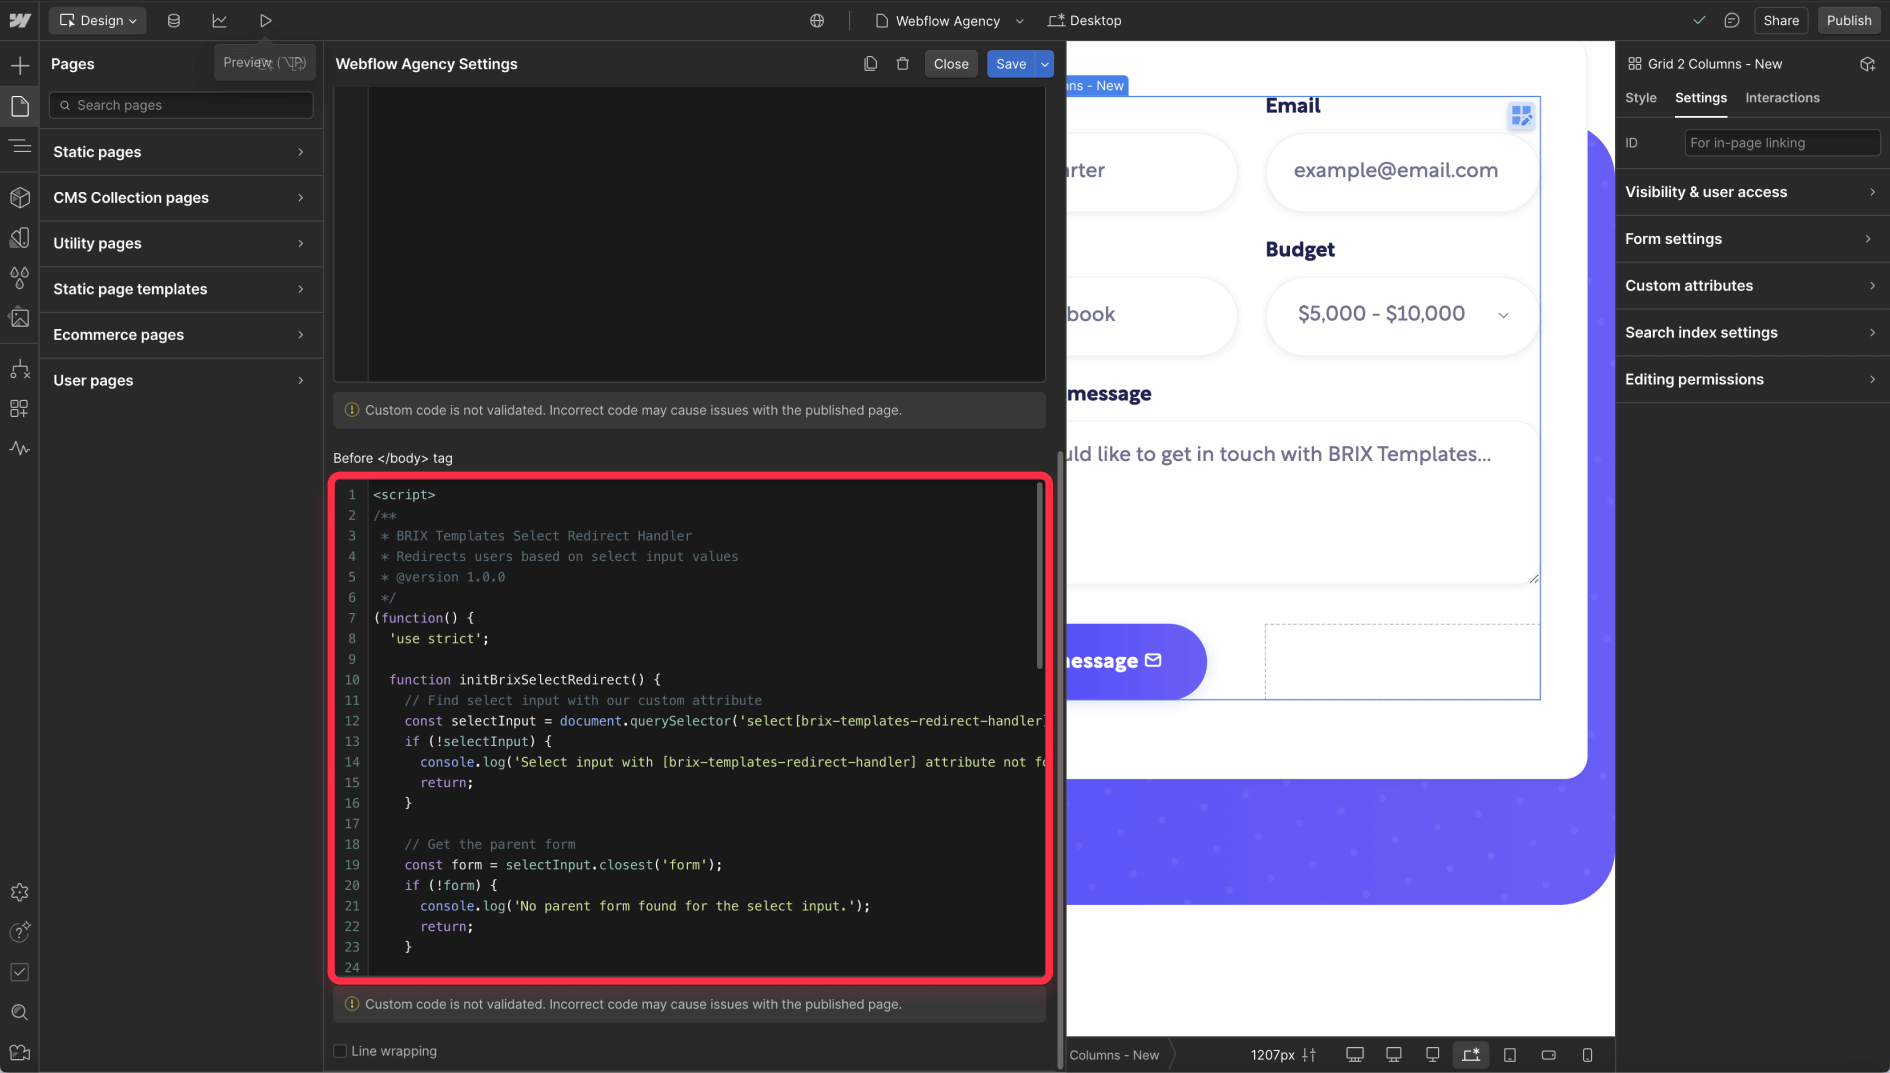Open the Apps grid icon
The height and width of the screenshot is (1073, 1890).
[20, 408]
